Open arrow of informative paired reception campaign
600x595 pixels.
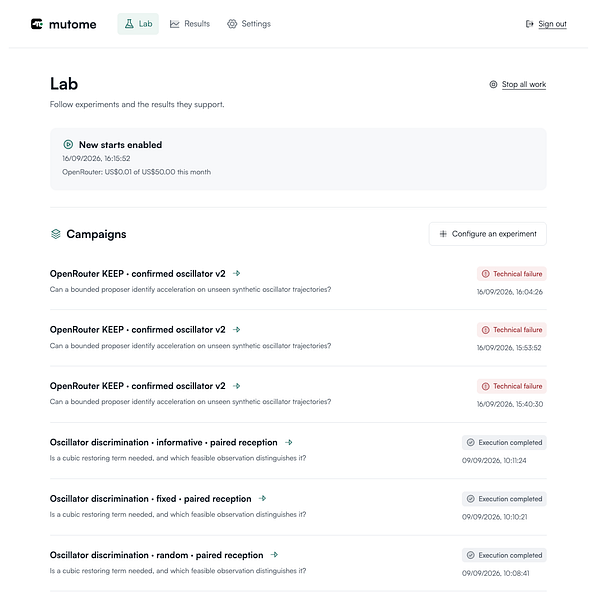pos(289,442)
